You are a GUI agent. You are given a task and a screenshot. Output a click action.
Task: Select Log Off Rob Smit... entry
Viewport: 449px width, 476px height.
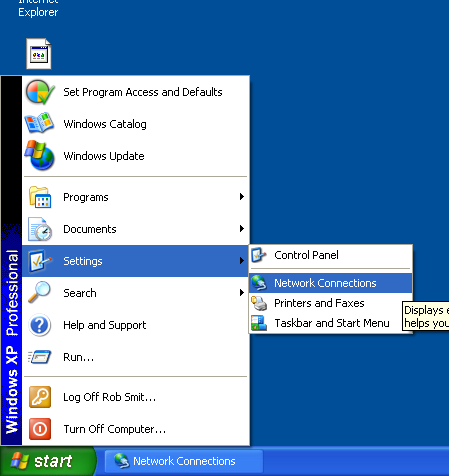tap(136, 397)
